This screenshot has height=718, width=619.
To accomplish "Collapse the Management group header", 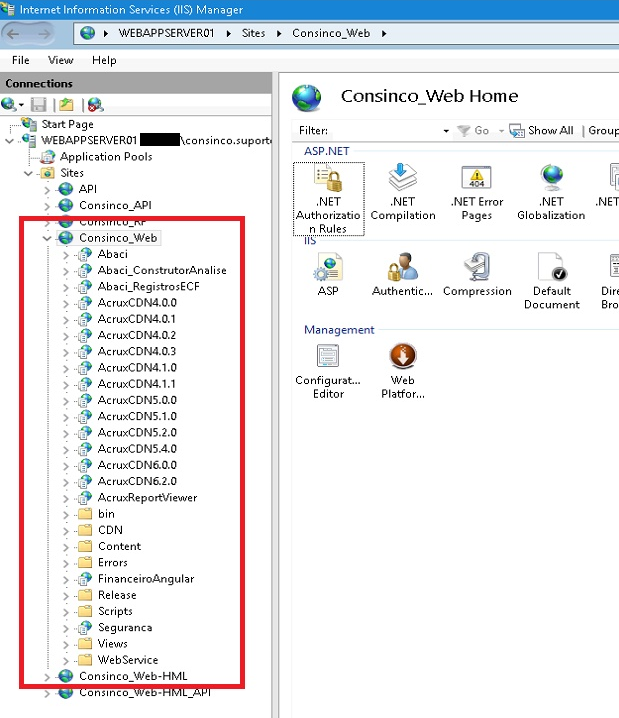I will 339,330.
